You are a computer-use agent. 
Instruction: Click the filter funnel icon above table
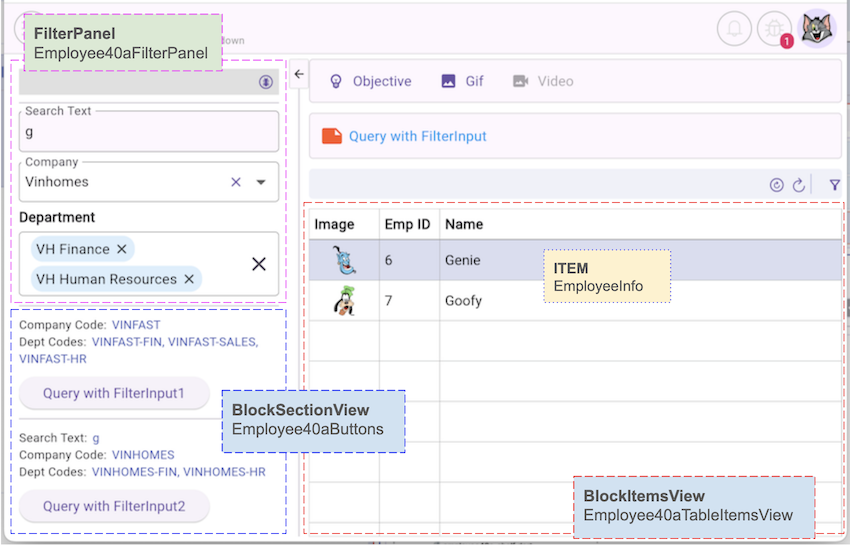835,185
